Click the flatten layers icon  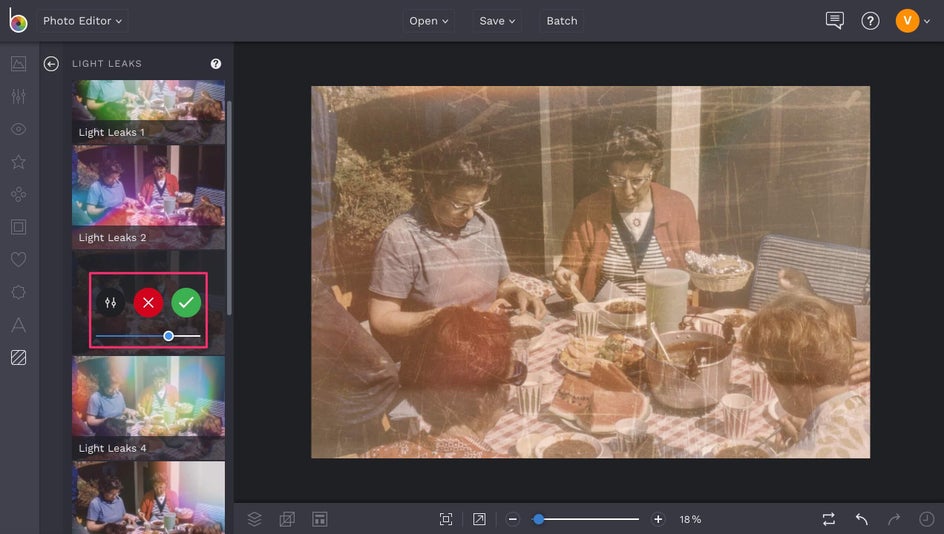[x=287, y=519]
